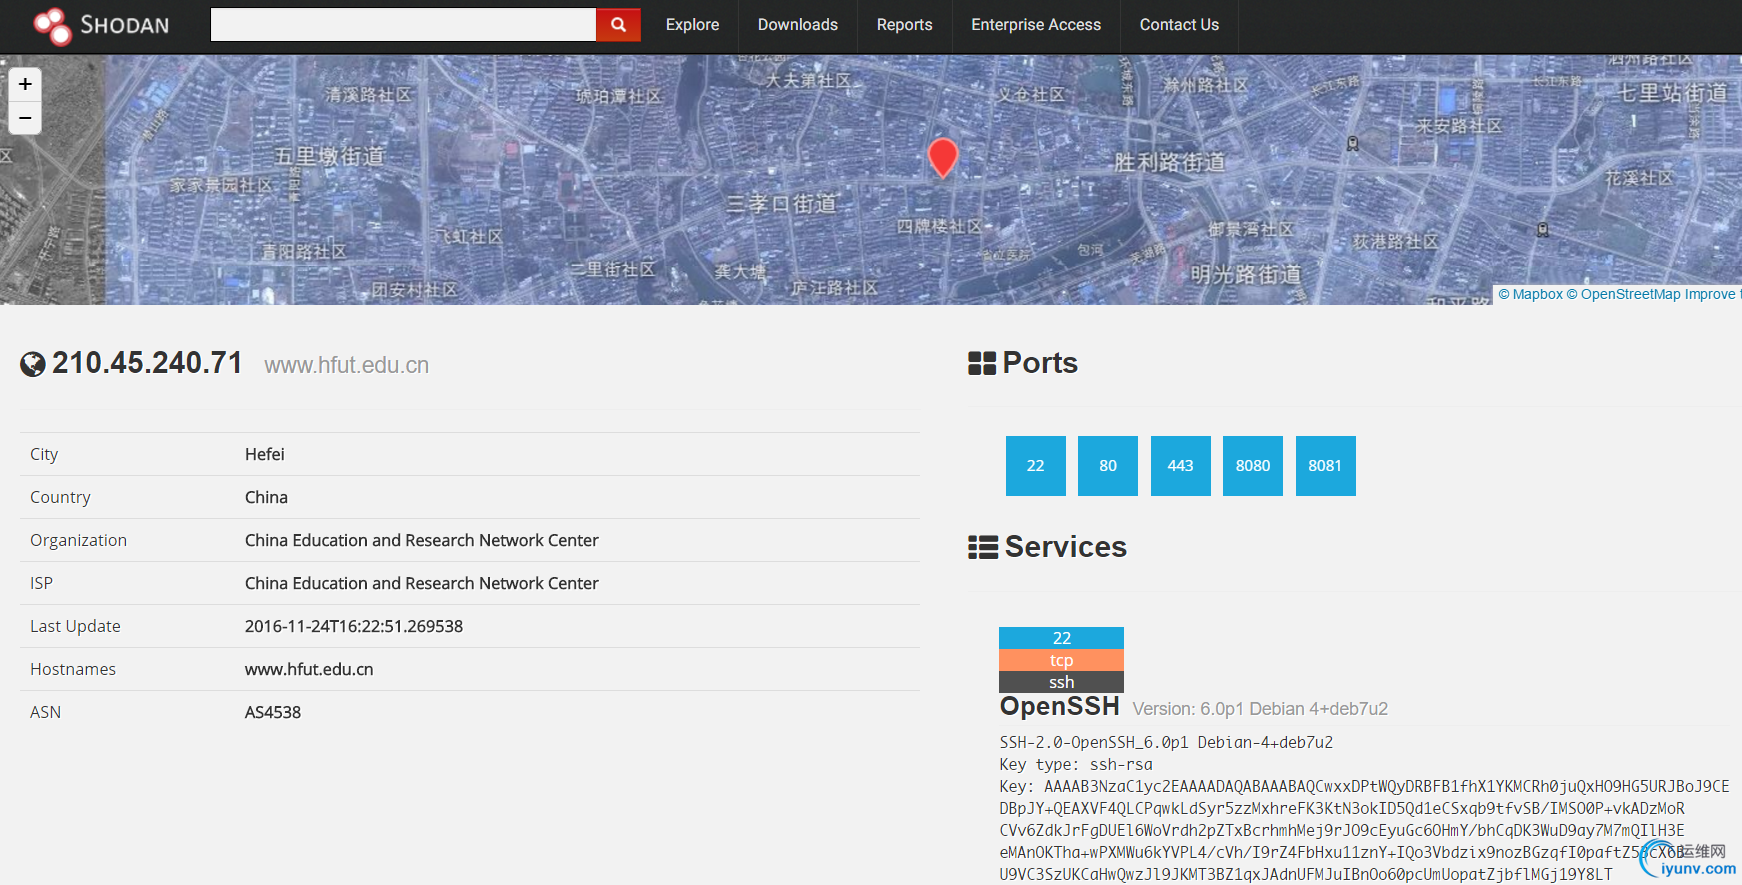Image resolution: width=1742 pixels, height=885 pixels.
Task: Click the City row label
Action: pos(44,454)
